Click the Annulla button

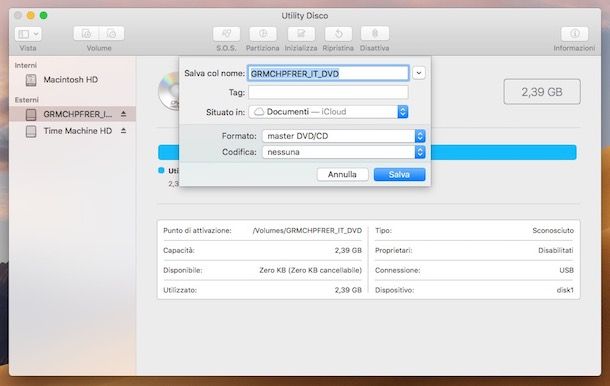(342, 174)
